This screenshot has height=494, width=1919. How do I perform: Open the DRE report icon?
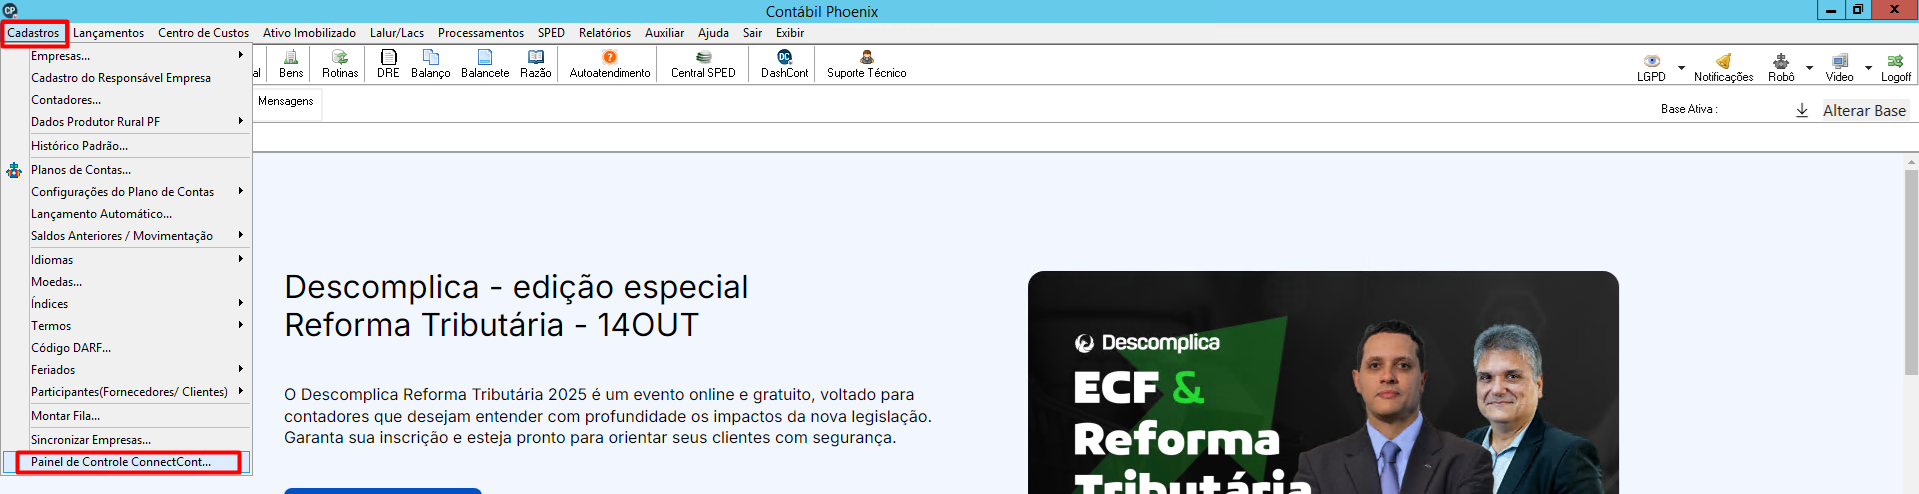[x=388, y=64]
